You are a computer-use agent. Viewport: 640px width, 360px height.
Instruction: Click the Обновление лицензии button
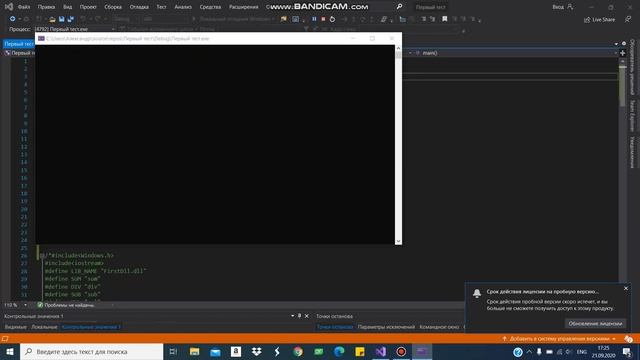click(596, 323)
